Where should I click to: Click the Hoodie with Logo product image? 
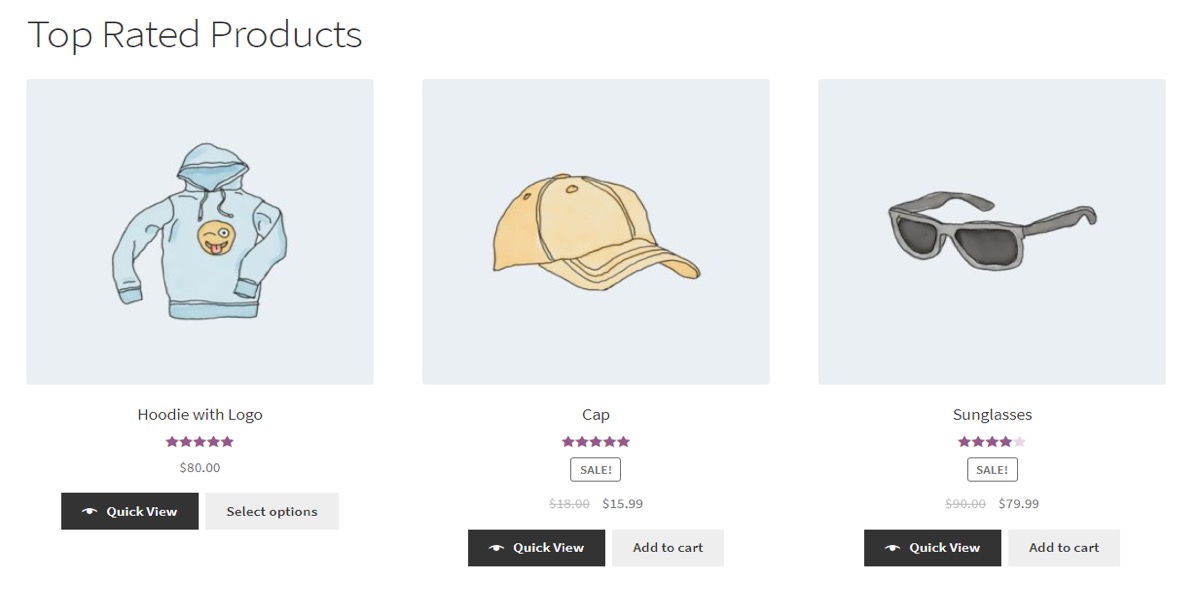[200, 232]
